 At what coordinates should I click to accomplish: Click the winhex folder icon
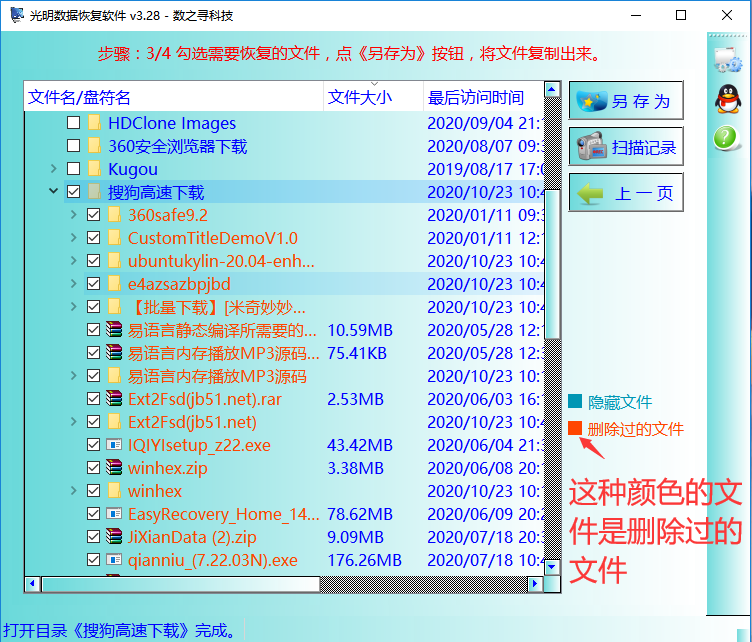[x=114, y=491]
